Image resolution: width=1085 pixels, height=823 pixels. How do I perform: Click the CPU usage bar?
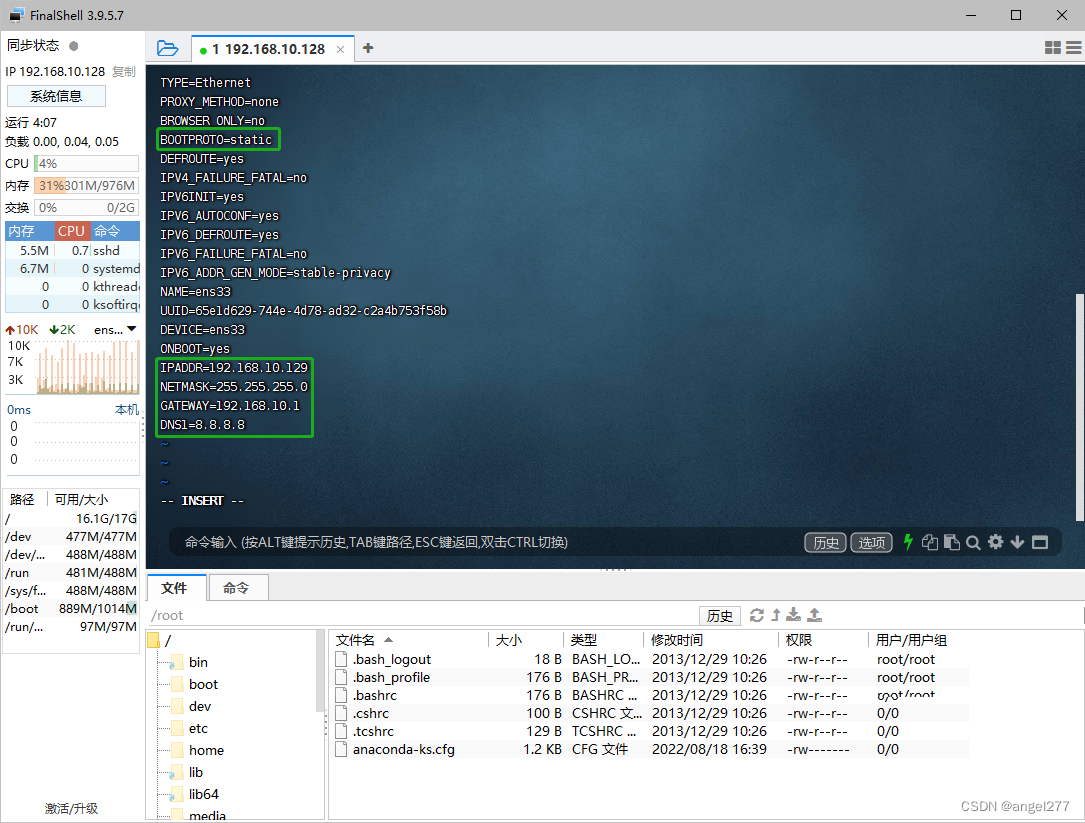86,164
